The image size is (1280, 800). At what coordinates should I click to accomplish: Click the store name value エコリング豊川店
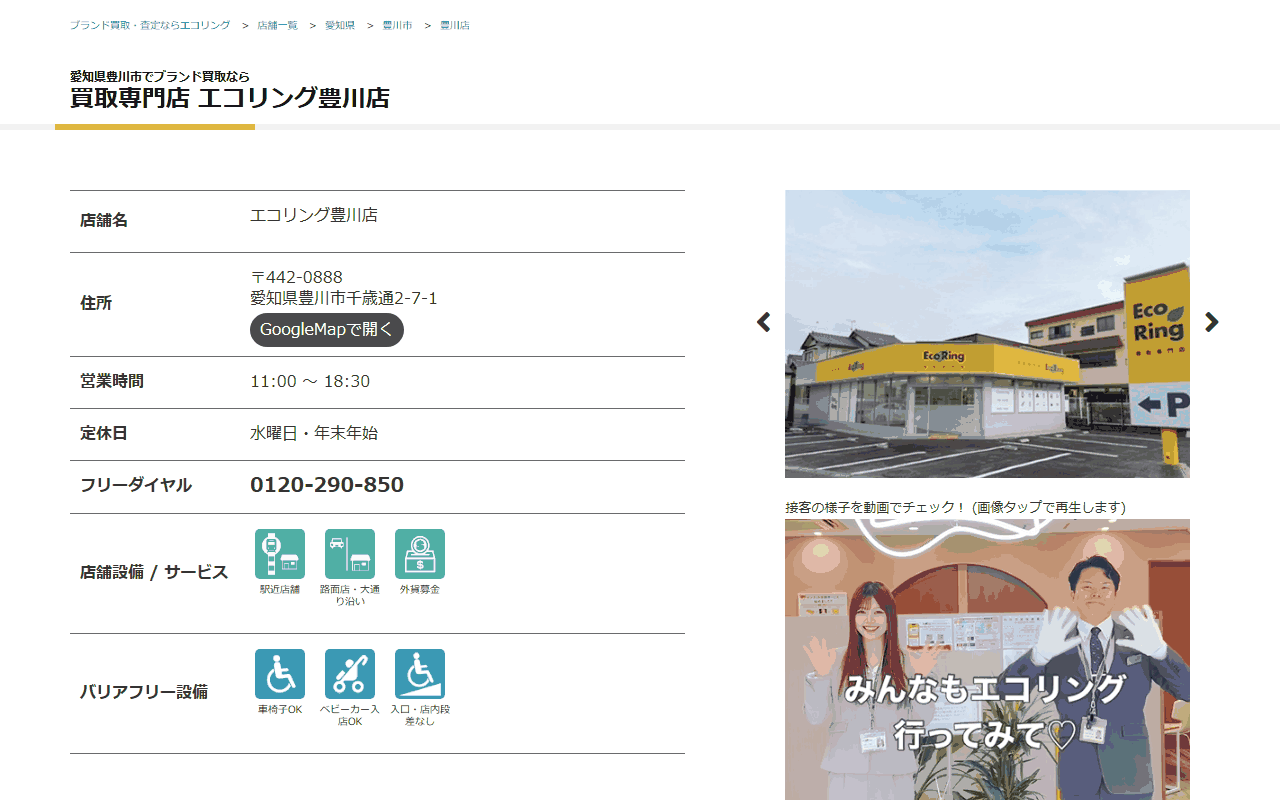(314, 215)
